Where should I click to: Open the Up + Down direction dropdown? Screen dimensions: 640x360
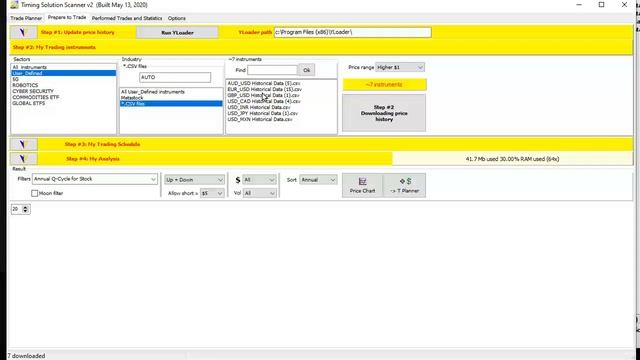[194, 180]
